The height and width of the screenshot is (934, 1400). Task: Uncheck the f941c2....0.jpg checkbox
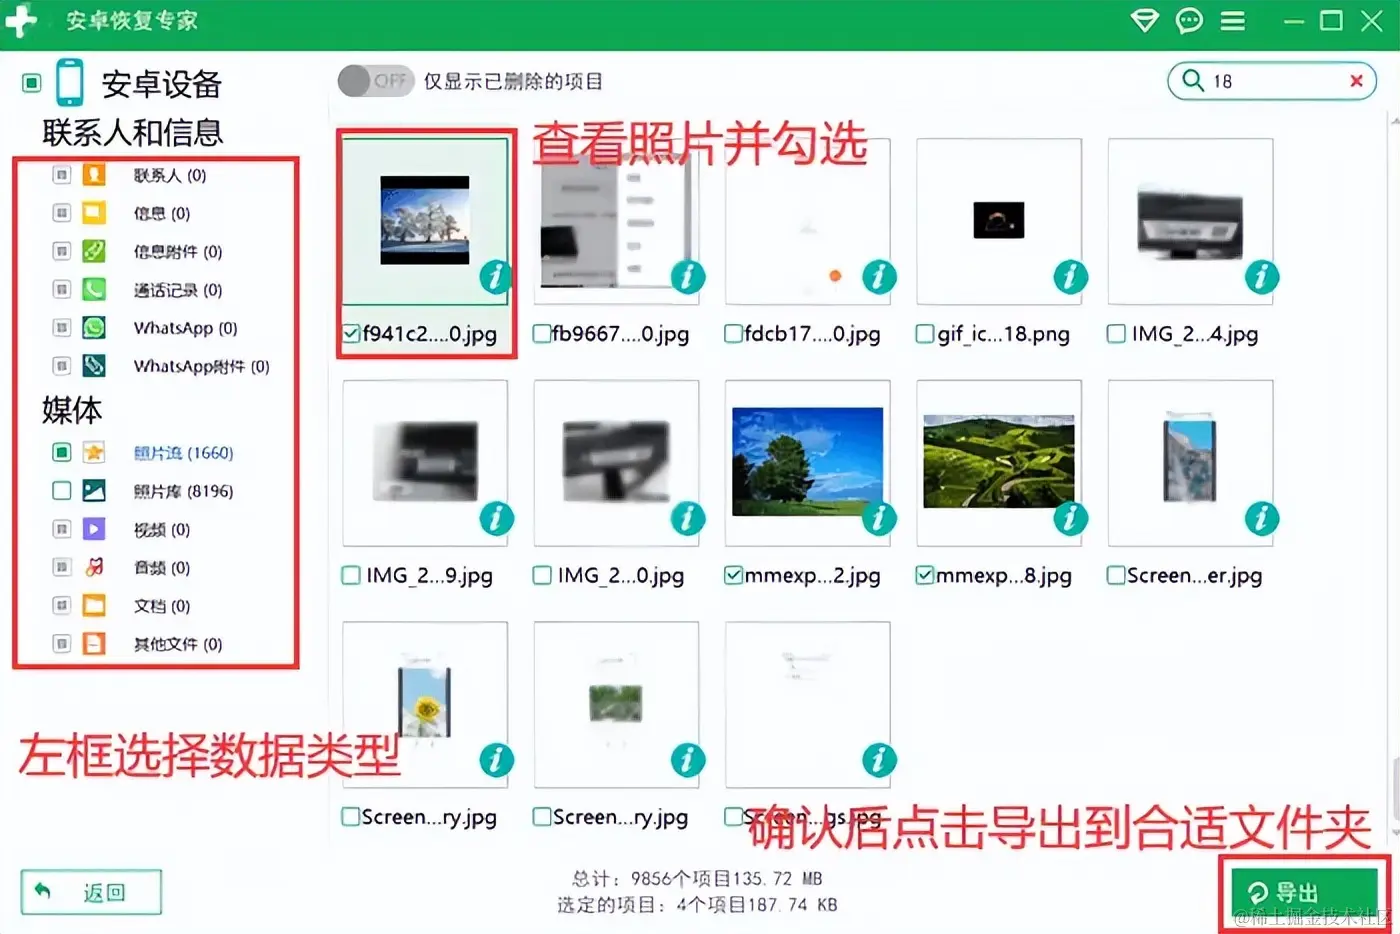[351, 334]
